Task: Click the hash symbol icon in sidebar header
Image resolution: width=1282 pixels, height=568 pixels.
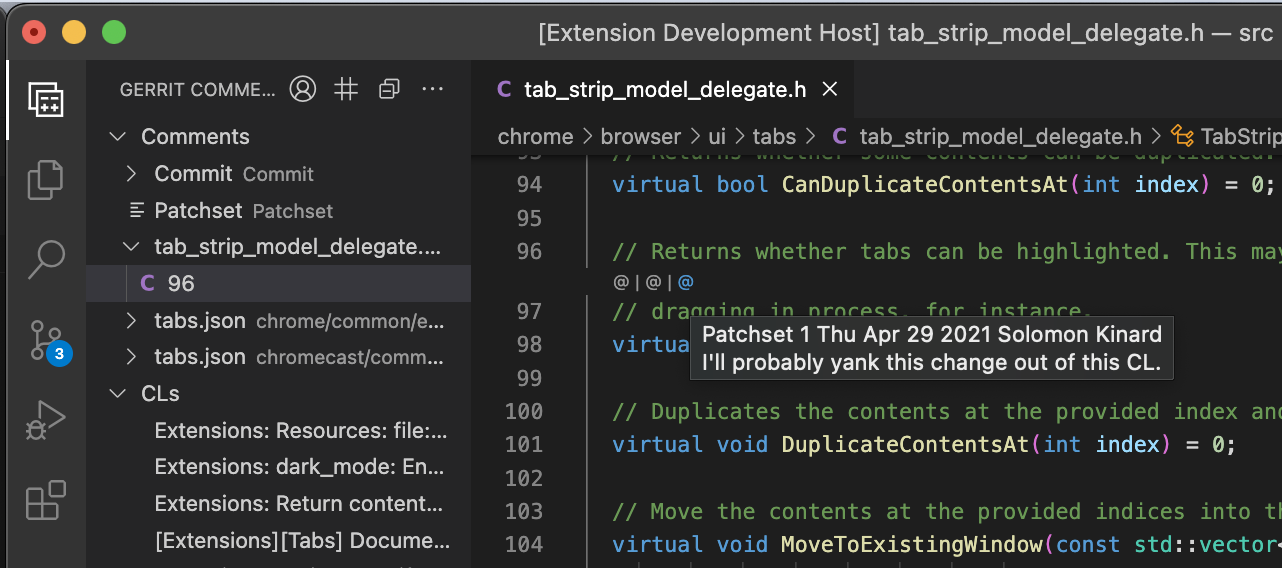Action: (x=346, y=90)
